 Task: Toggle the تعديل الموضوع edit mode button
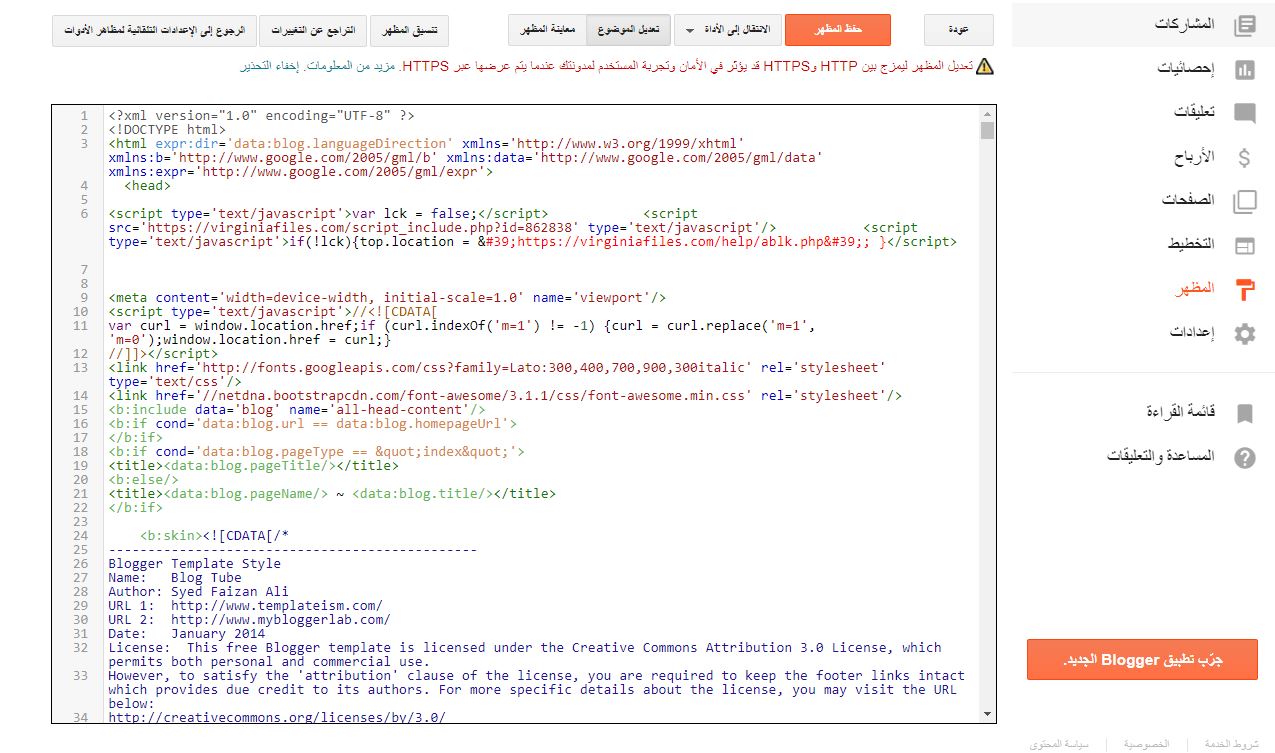(x=626, y=30)
